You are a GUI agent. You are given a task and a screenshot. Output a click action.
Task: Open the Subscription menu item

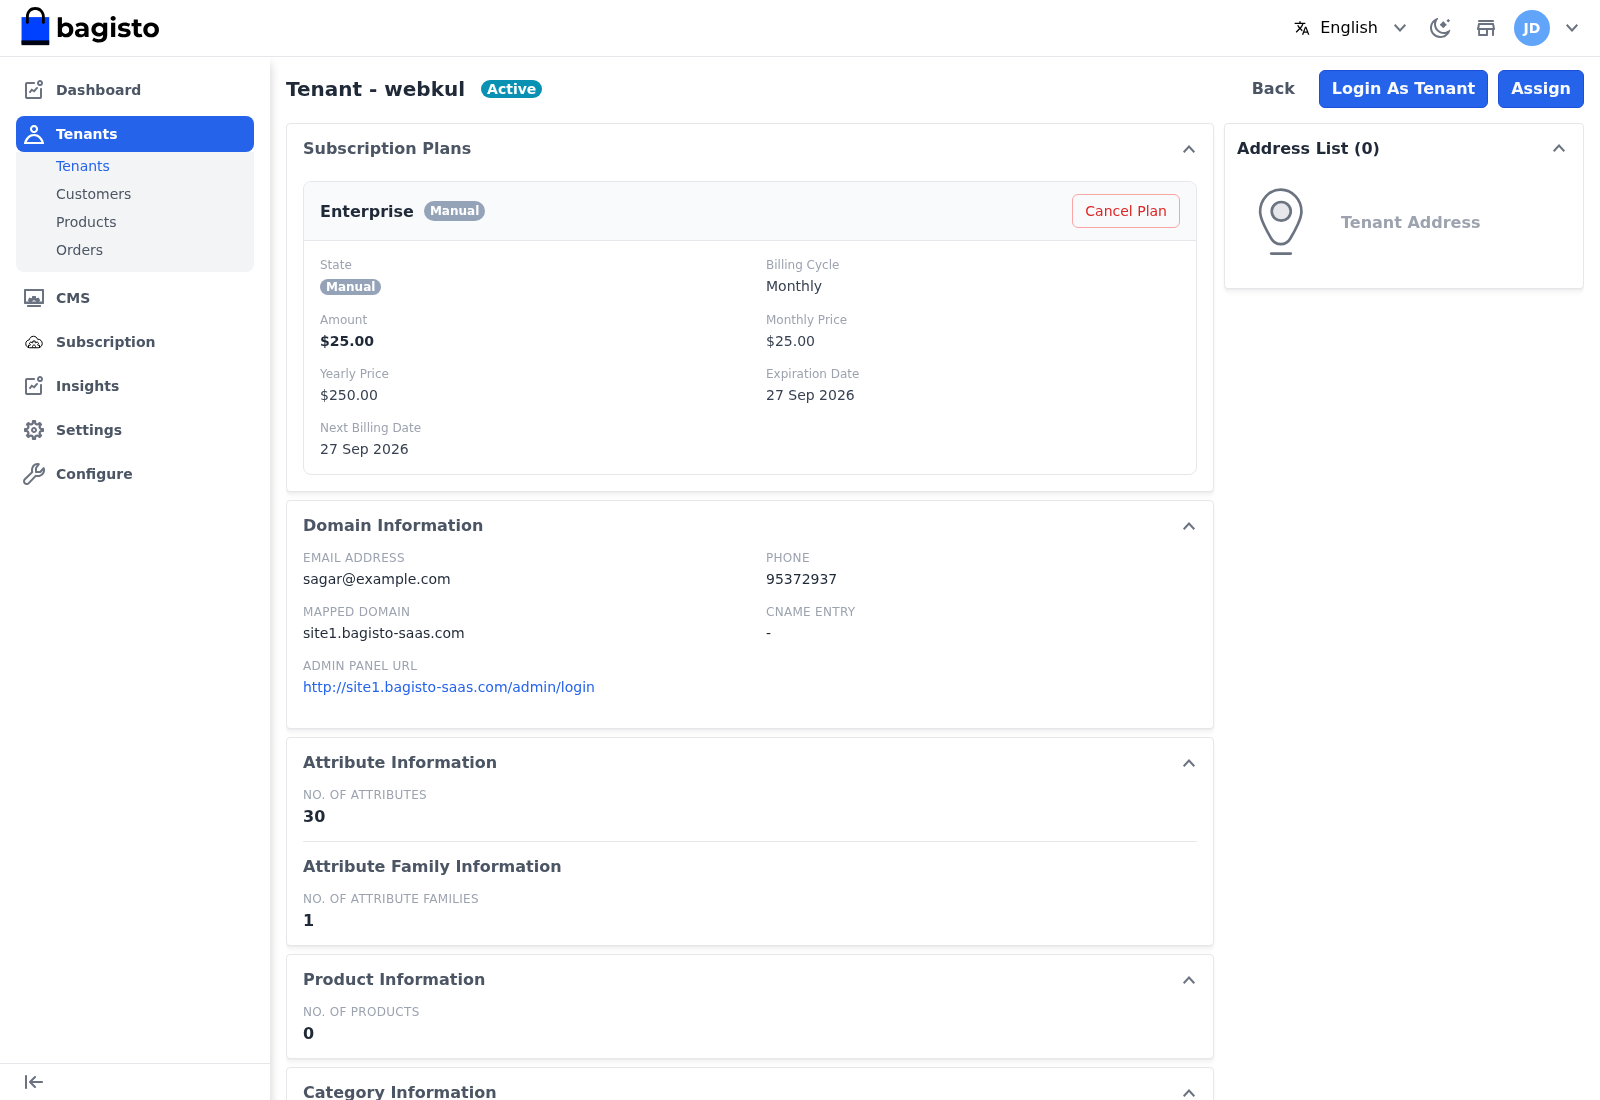click(135, 342)
